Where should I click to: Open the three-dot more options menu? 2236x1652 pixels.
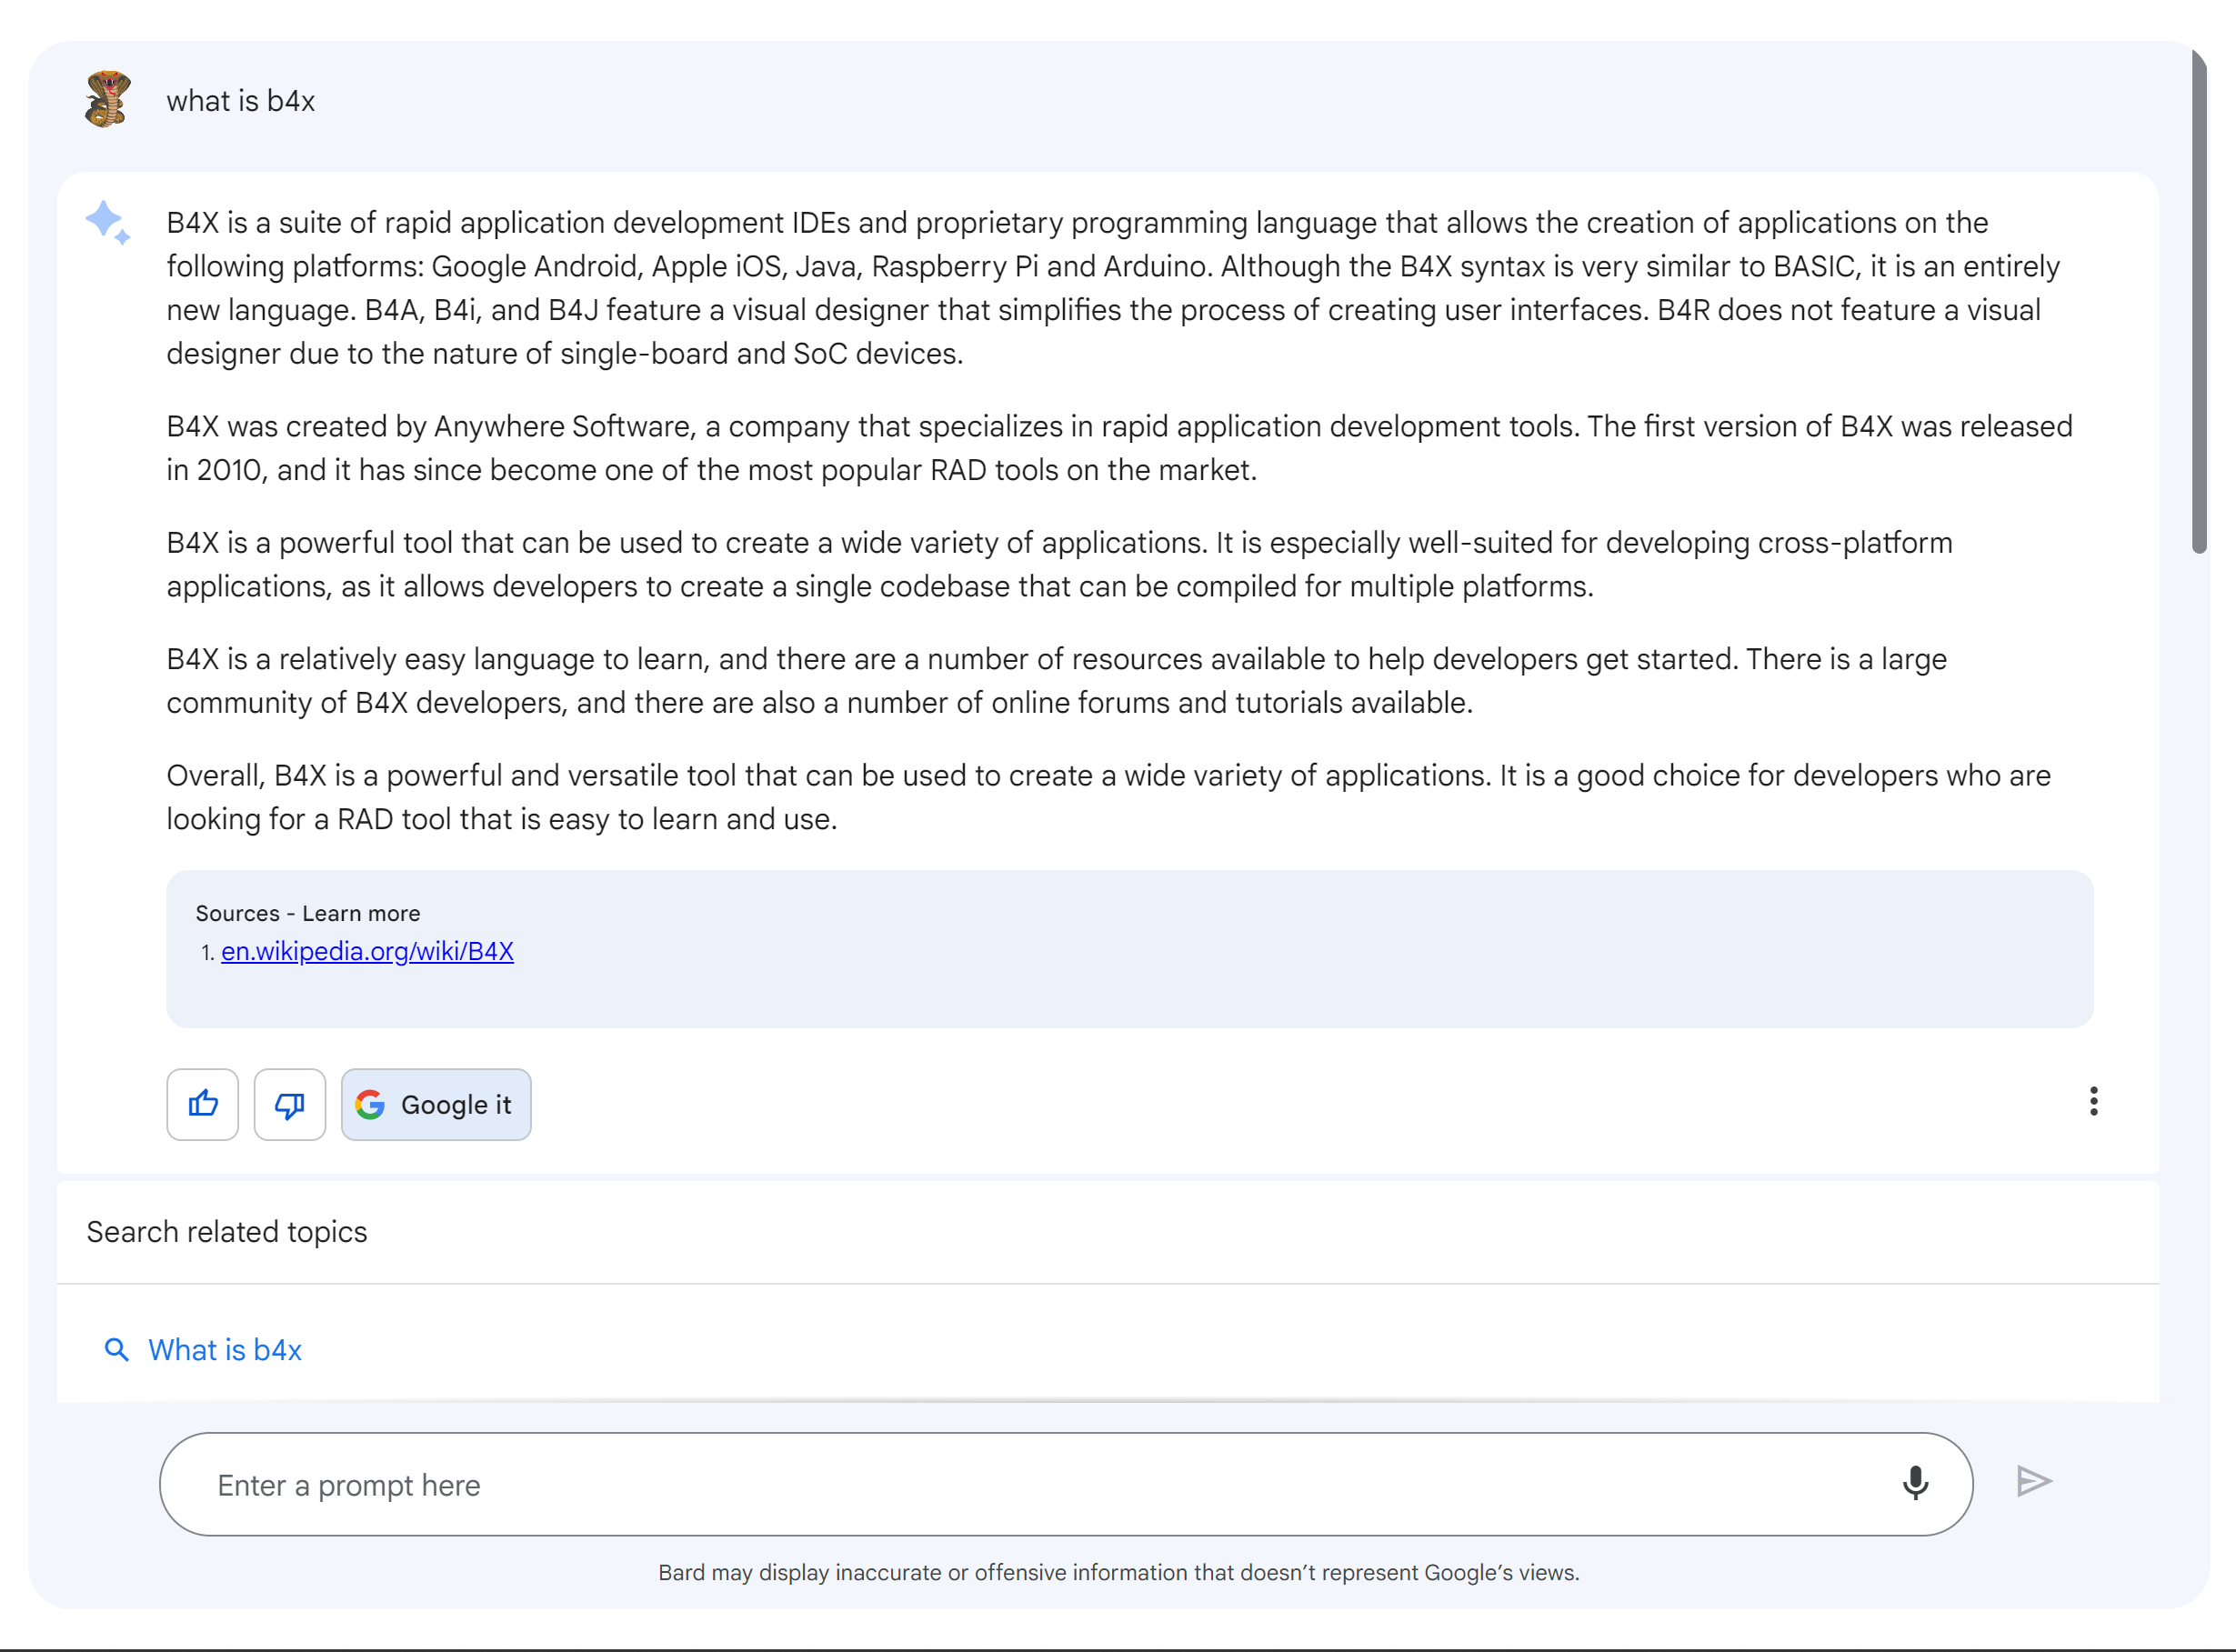coord(2093,1101)
